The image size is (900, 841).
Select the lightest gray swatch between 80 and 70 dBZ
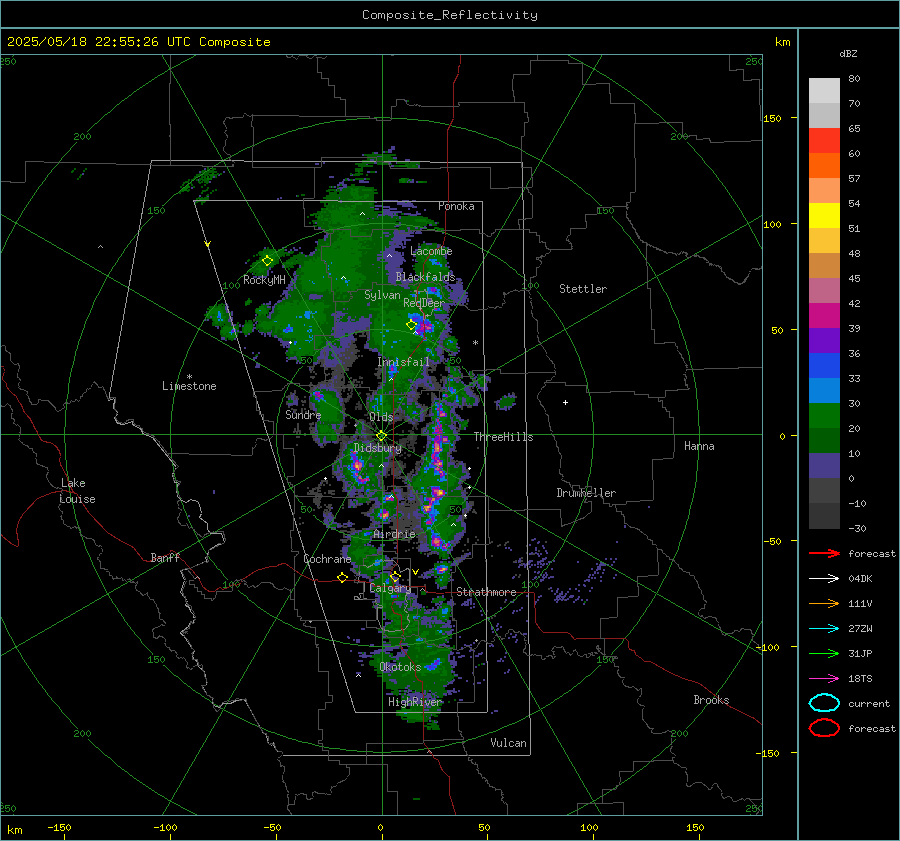click(824, 91)
